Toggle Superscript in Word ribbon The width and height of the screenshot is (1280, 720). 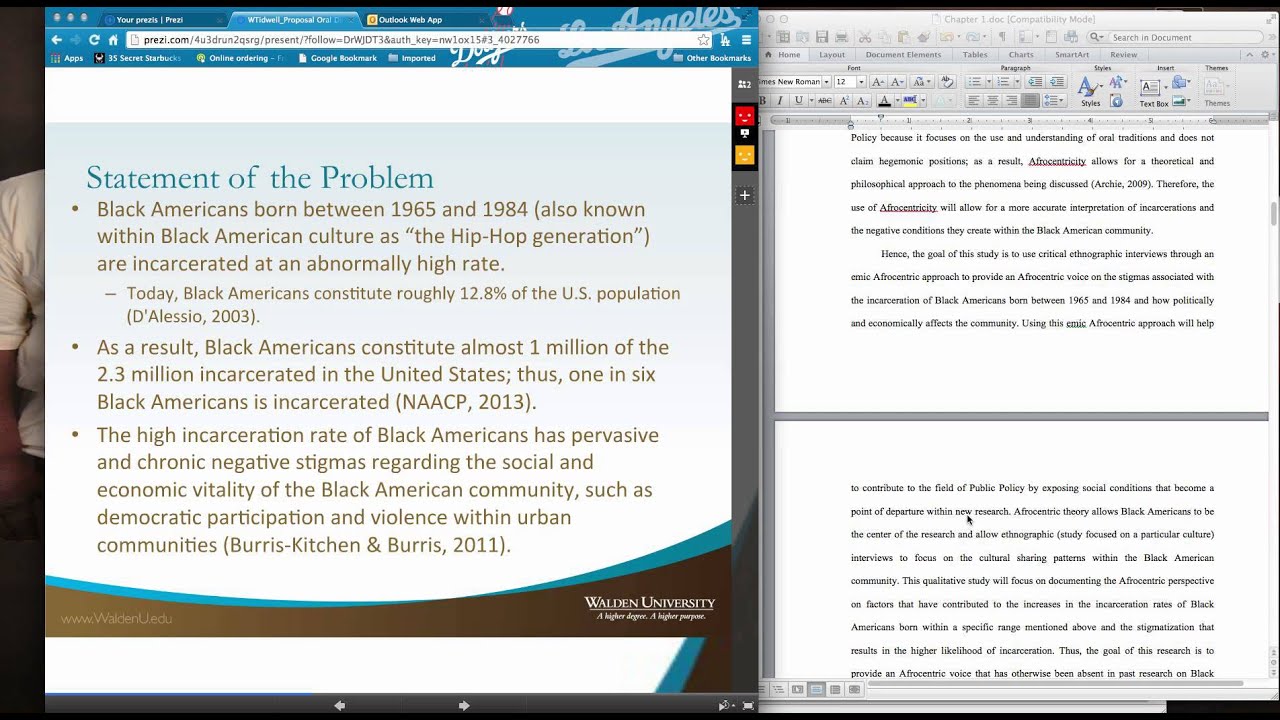click(x=844, y=100)
